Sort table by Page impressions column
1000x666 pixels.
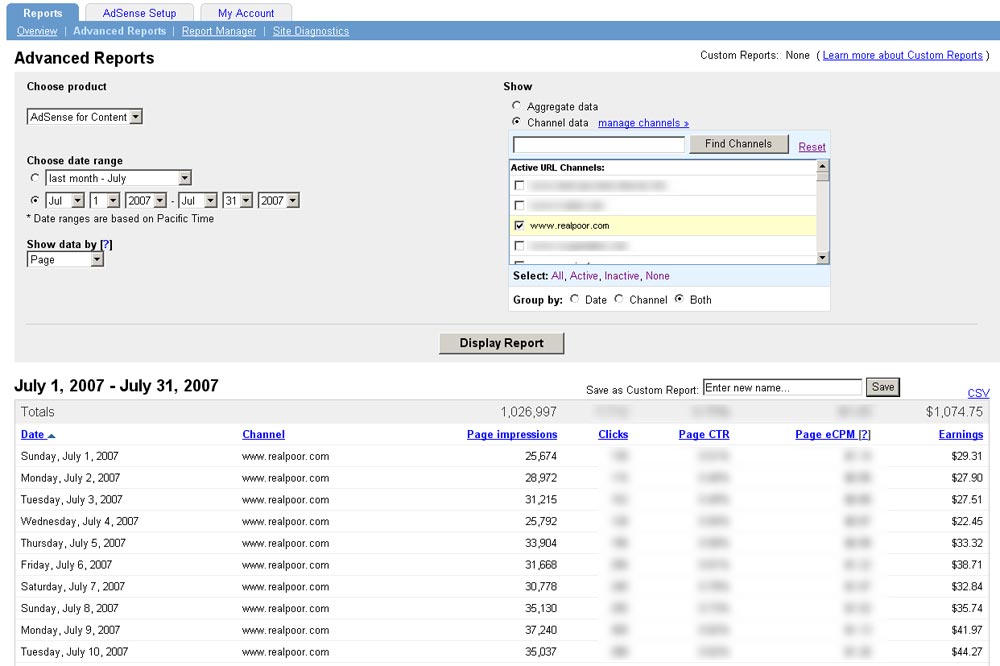pyautogui.click(x=511, y=435)
